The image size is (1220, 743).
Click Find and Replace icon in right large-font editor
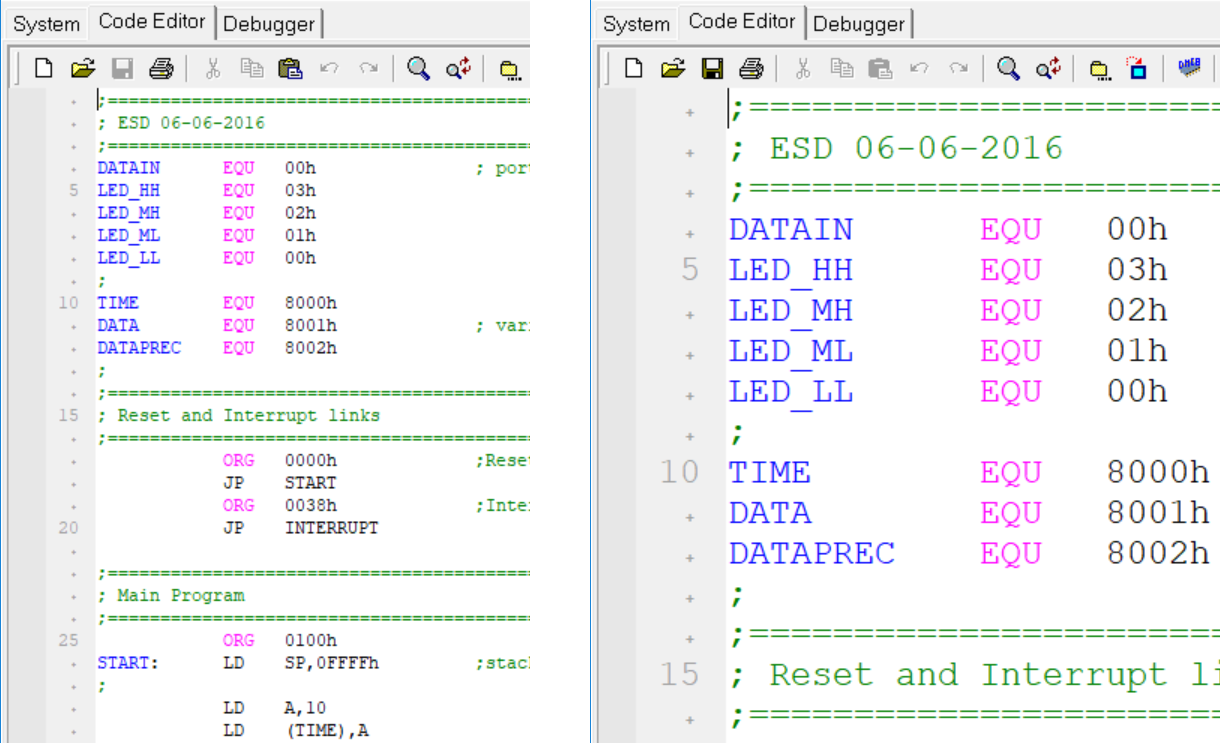pyautogui.click(x=1048, y=68)
